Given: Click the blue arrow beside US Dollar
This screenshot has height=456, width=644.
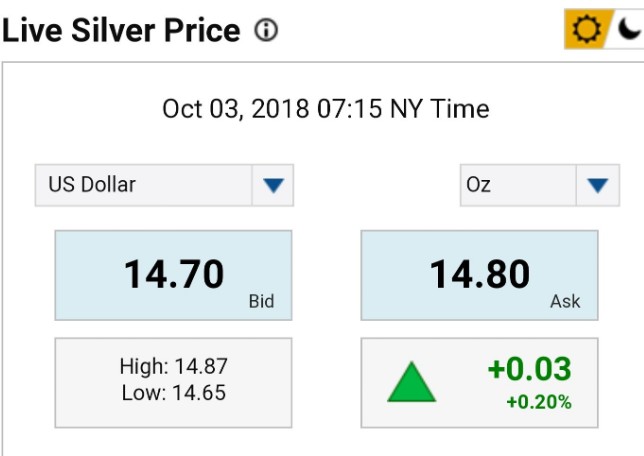Looking at the screenshot, I should (x=274, y=185).
